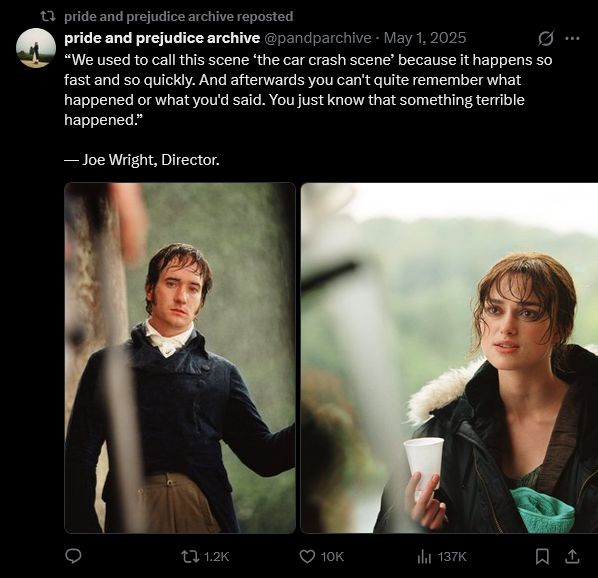Screen dimensions: 598x578
Task: Visit the @pandparchive handle link
Action: [x=317, y=38]
